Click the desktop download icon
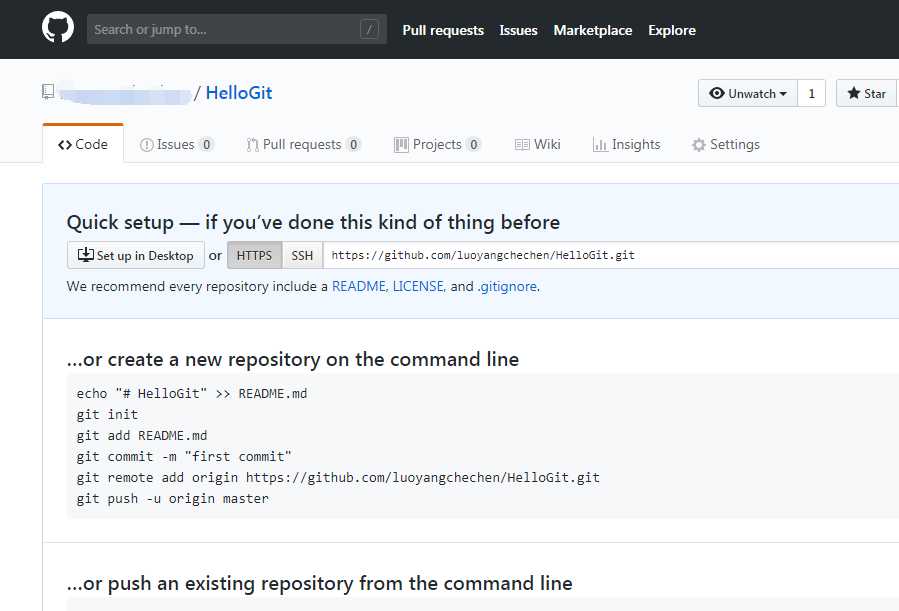The height and width of the screenshot is (611, 899). point(85,254)
